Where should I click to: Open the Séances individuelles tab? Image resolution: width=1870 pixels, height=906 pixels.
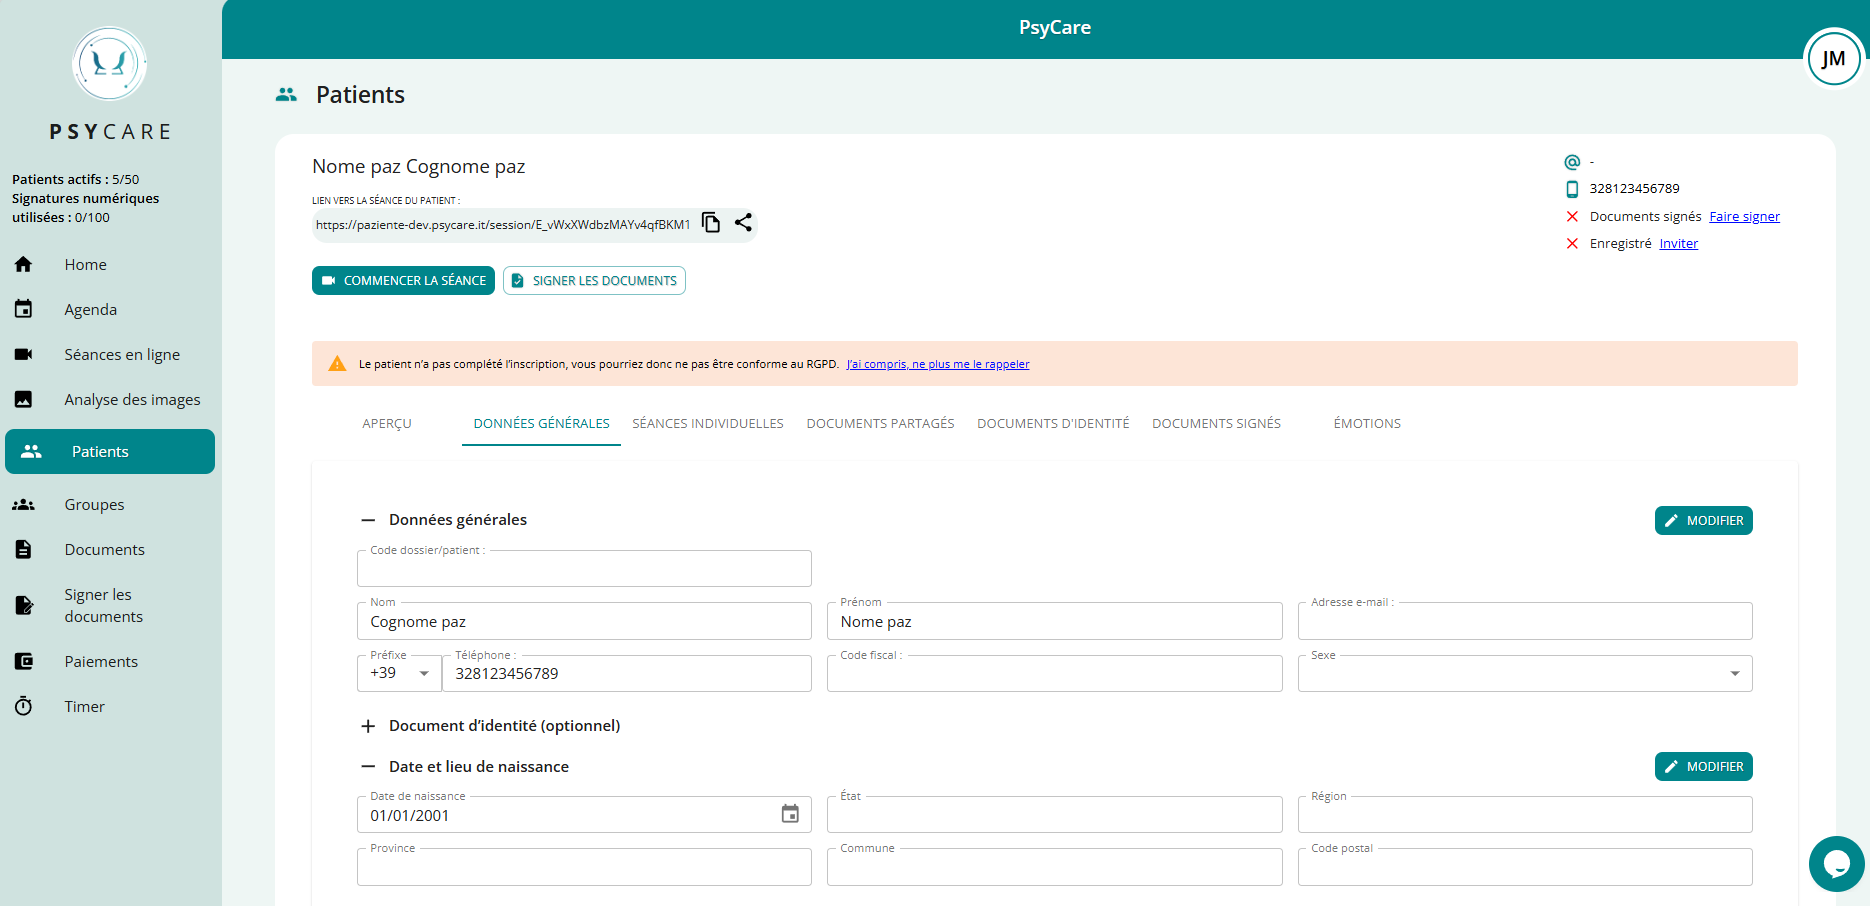(708, 424)
